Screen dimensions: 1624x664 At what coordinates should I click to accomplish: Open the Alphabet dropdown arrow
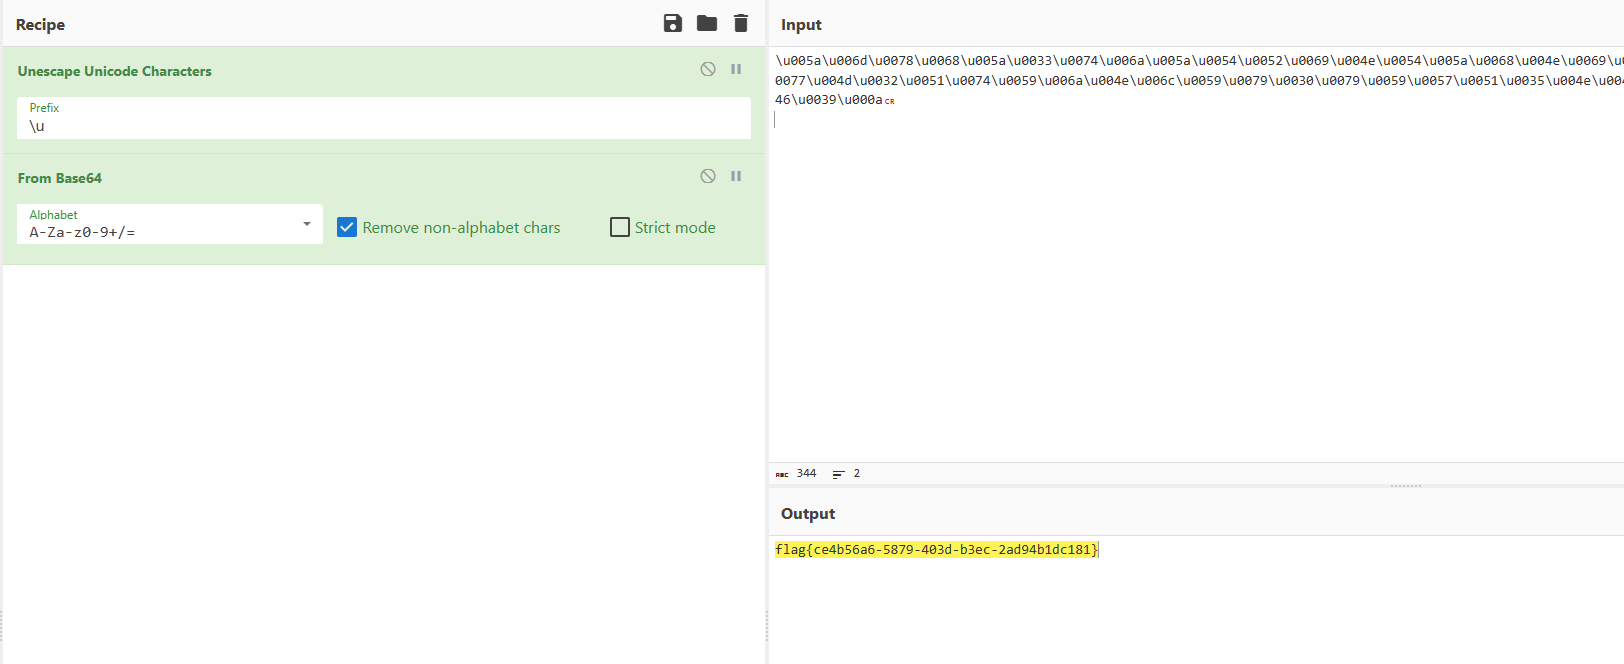pos(307,224)
